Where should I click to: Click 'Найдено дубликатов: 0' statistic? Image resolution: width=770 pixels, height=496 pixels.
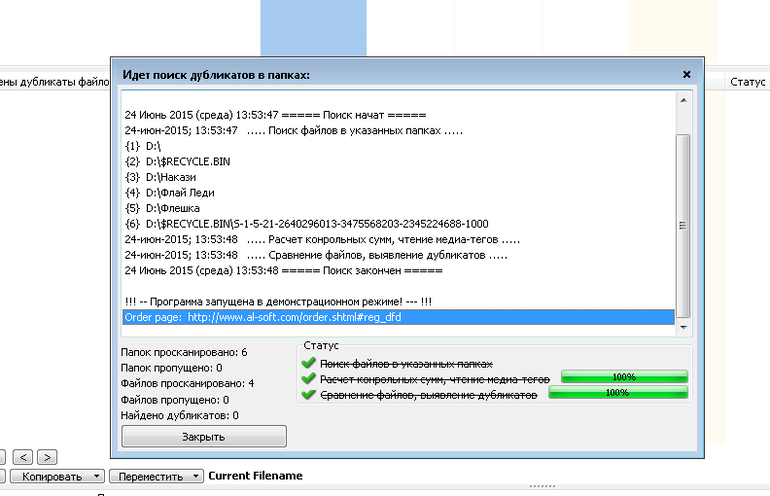click(180, 415)
